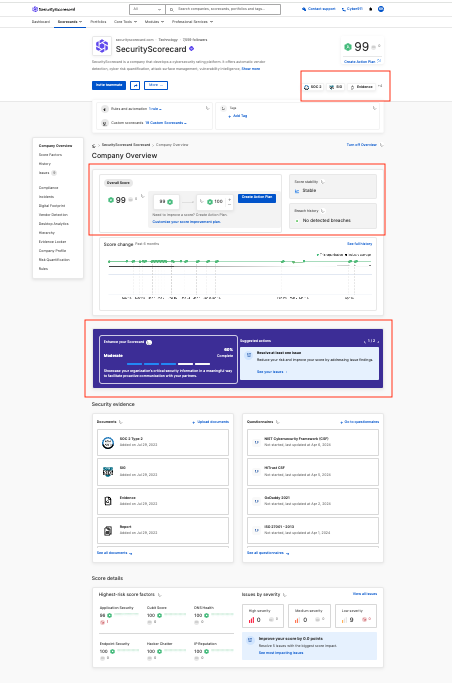Click the share icon button beside Invite teammate

coord(135,85)
